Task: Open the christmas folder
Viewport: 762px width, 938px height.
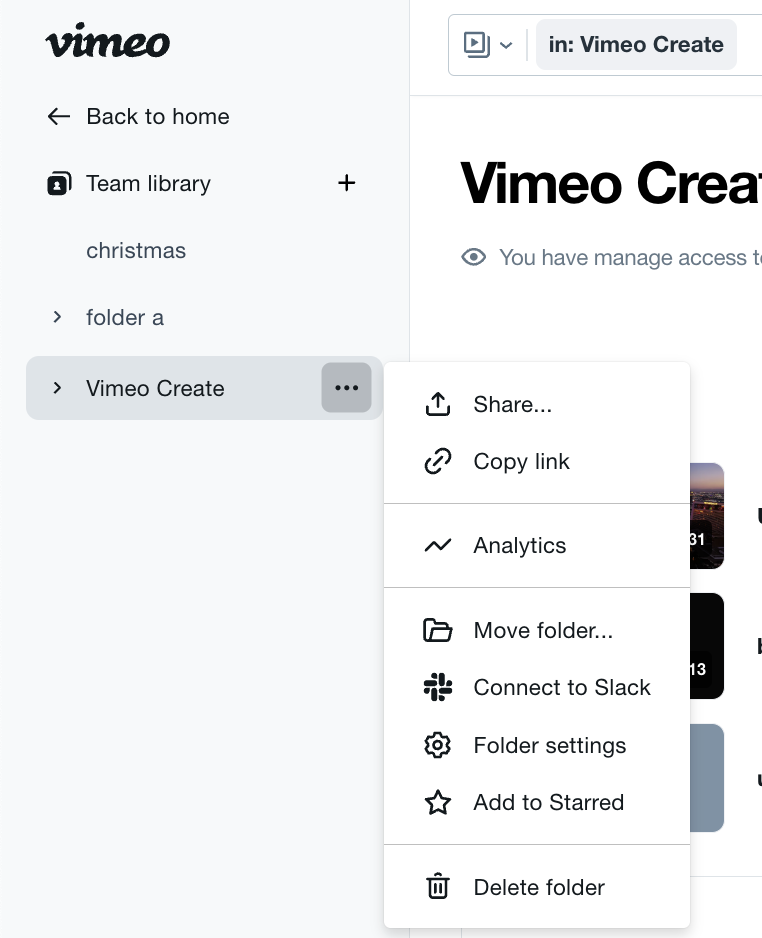Action: [x=136, y=250]
